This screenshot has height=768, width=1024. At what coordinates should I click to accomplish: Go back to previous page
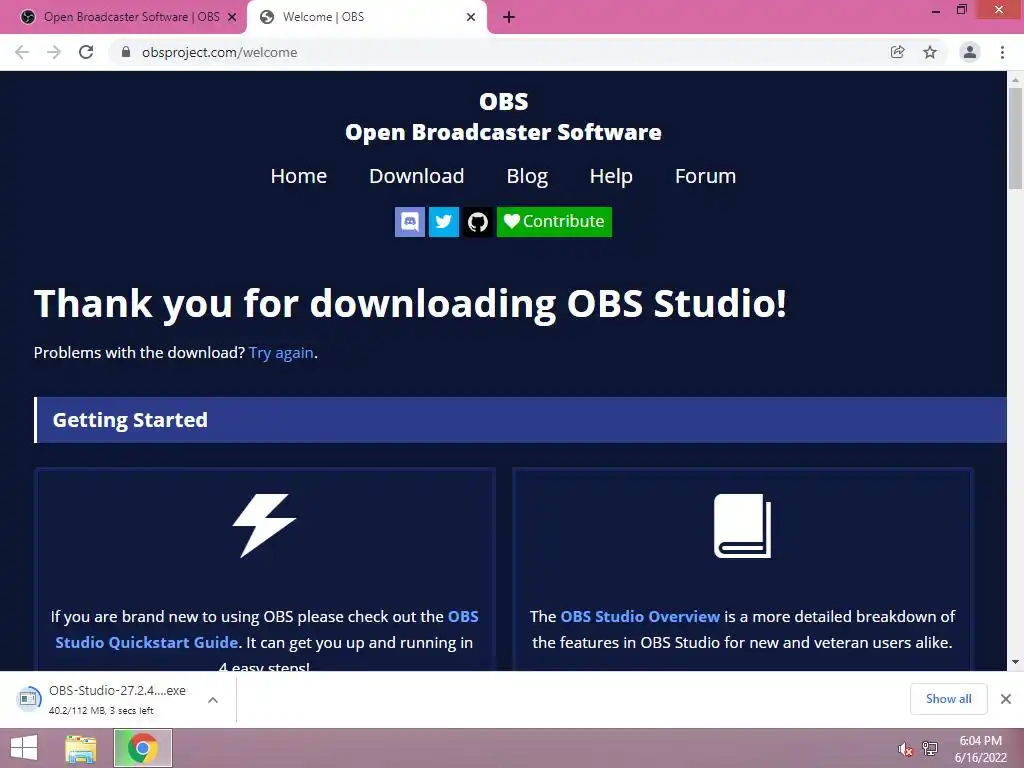click(x=22, y=52)
